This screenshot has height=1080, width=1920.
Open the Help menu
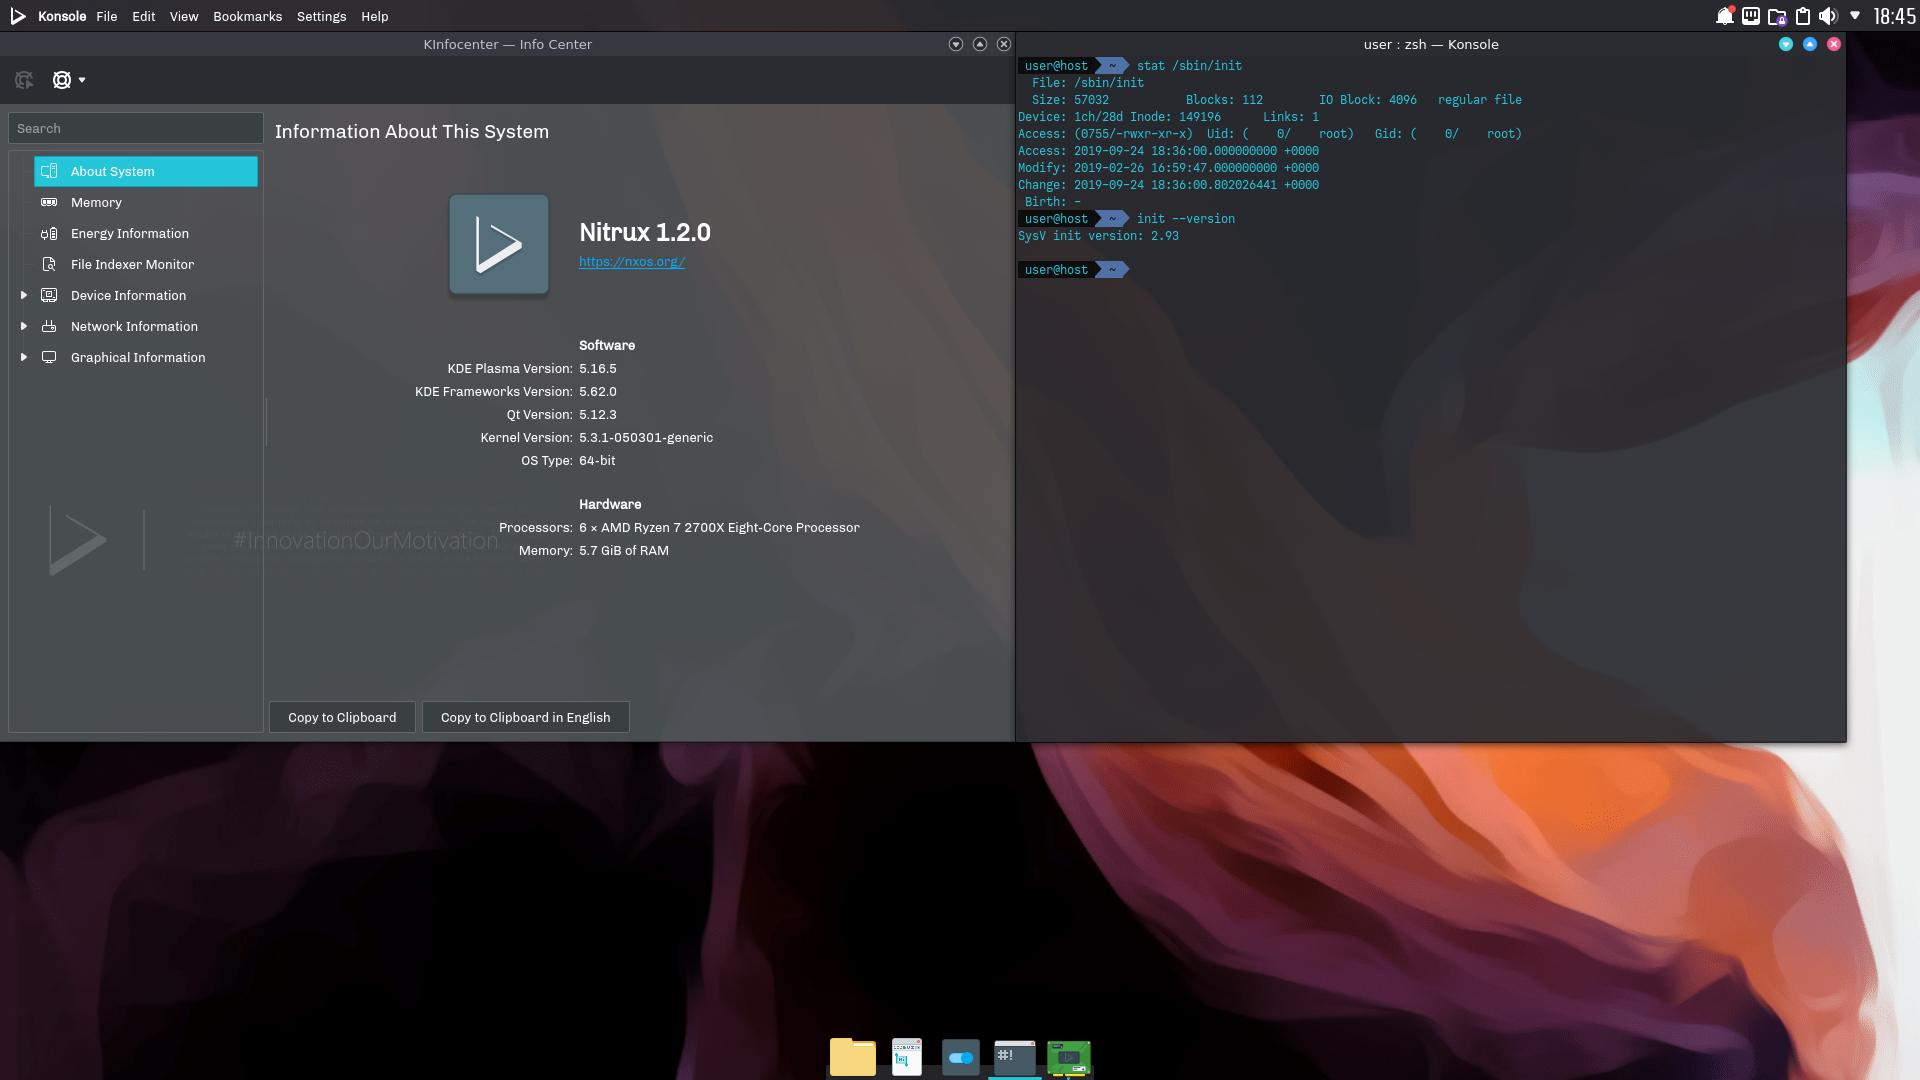[x=374, y=16]
